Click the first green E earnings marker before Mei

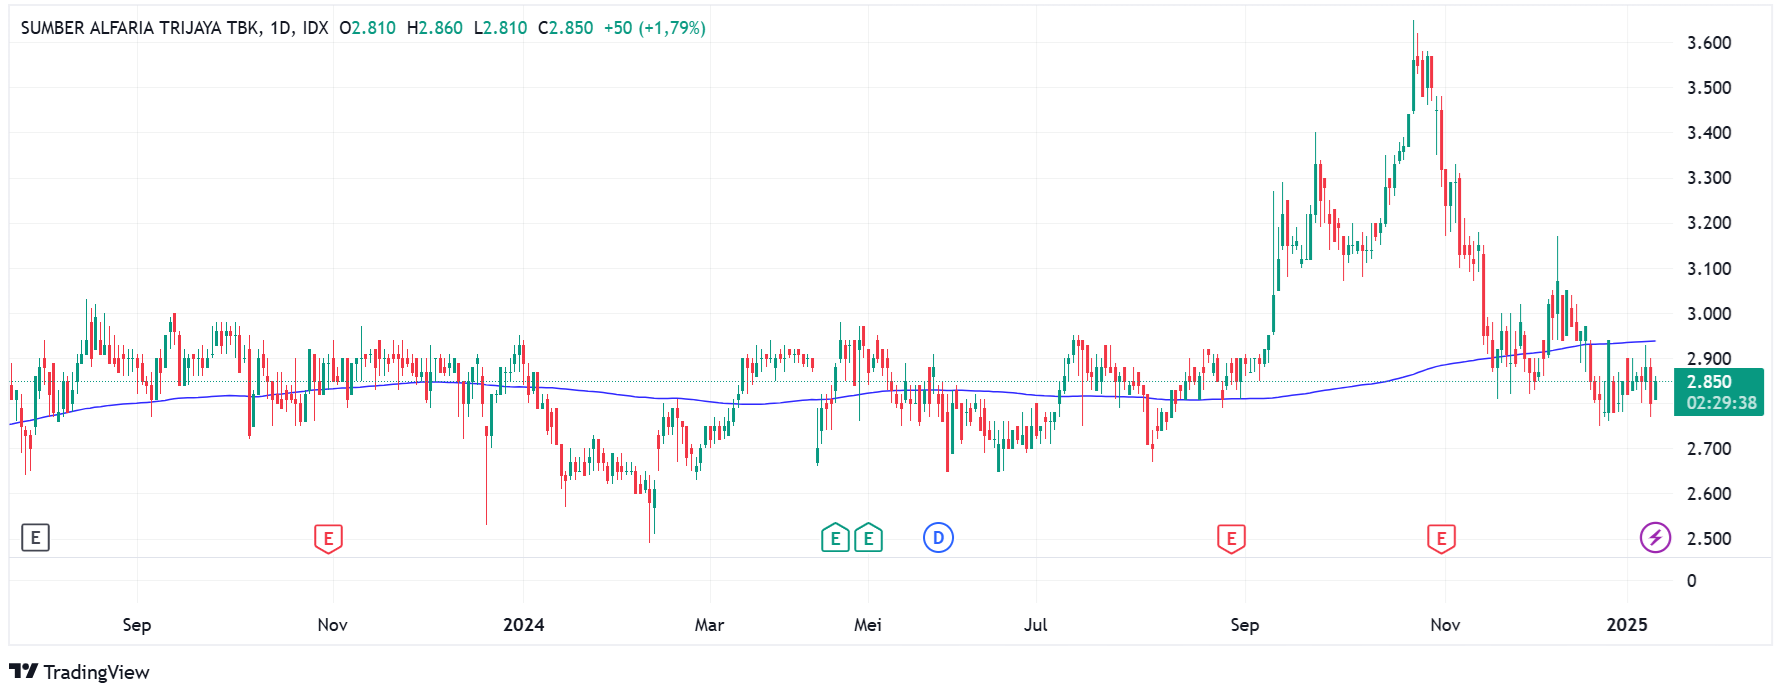[835, 538]
